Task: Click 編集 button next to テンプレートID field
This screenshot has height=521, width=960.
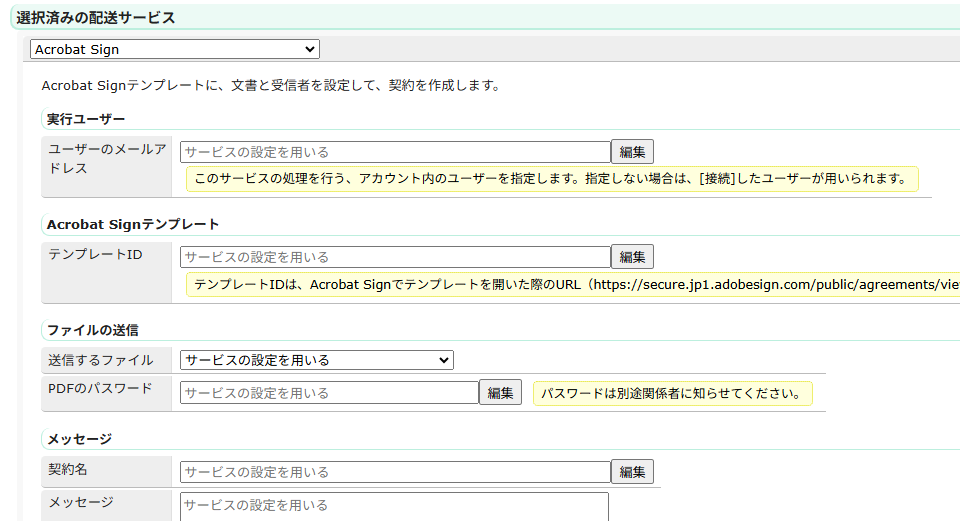Action: point(632,257)
